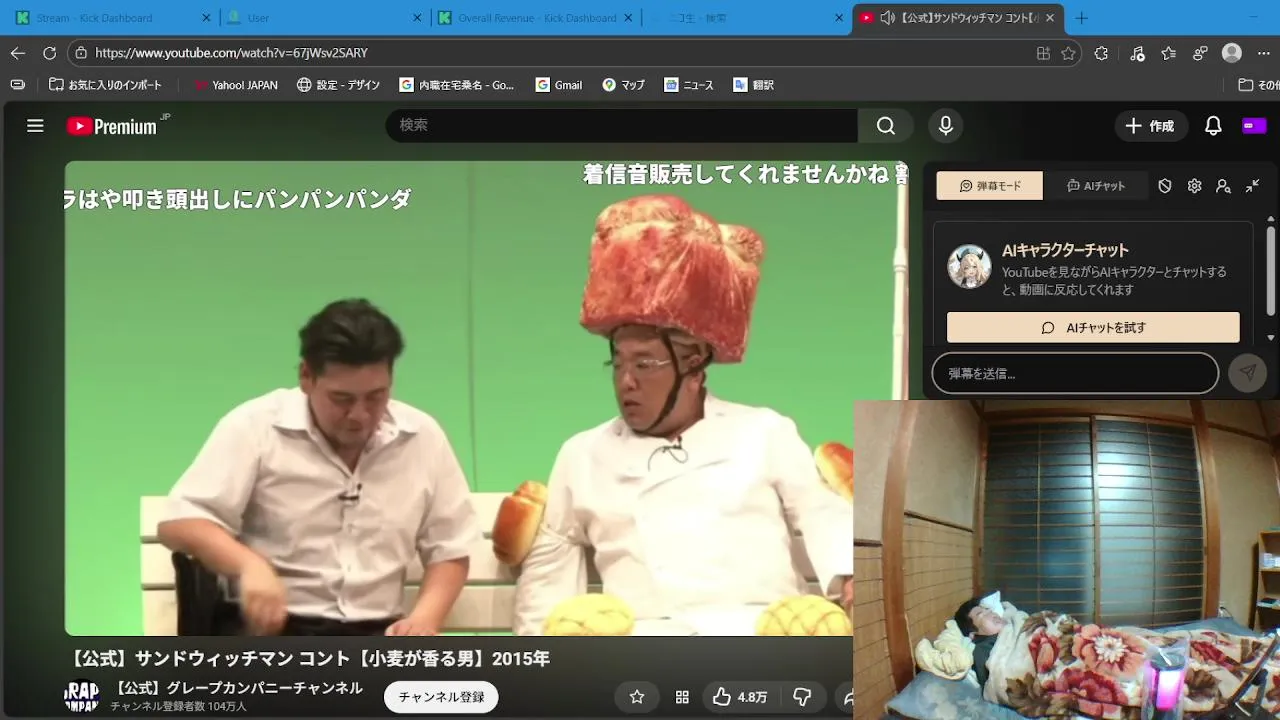Mute tab via speaker icon on YouTube tab
Viewport: 1280px width, 720px height.
pyautogui.click(x=887, y=18)
